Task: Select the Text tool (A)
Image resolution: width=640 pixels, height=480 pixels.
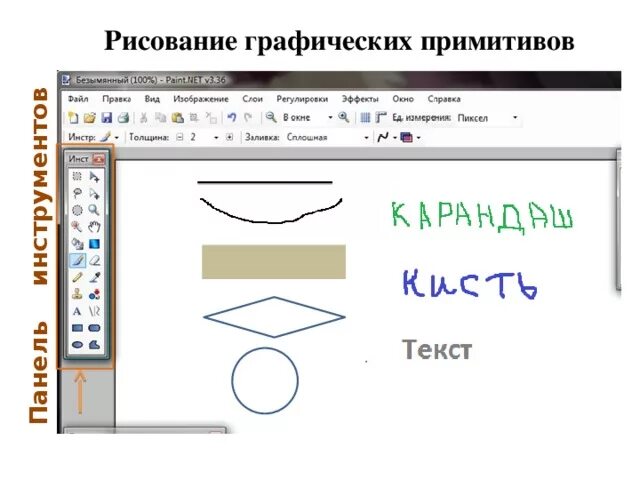Action: (77, 311)
